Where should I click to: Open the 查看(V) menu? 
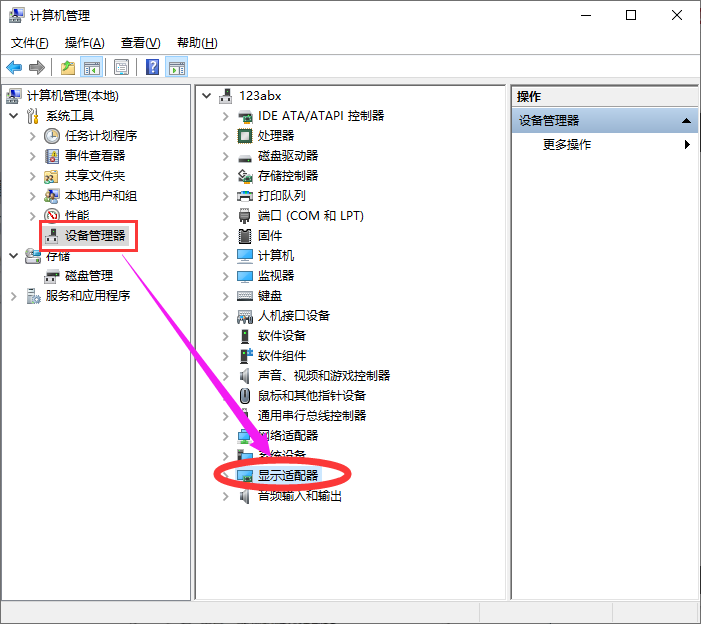[x=140, y=43]
